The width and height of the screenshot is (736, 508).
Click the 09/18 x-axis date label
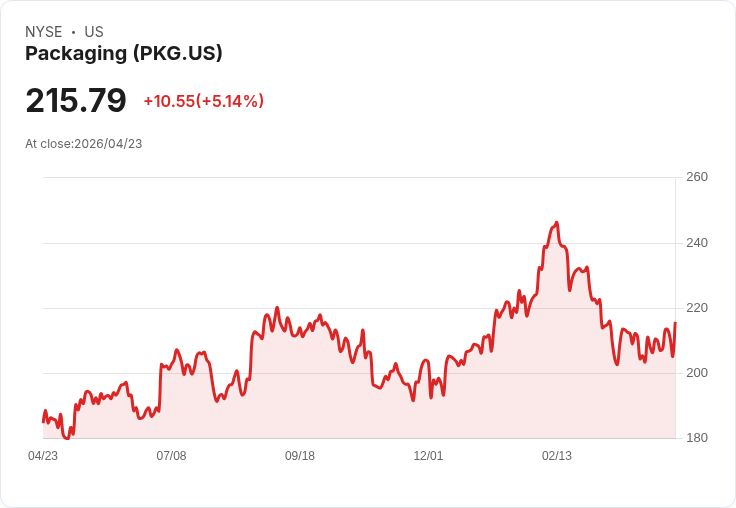300,456
